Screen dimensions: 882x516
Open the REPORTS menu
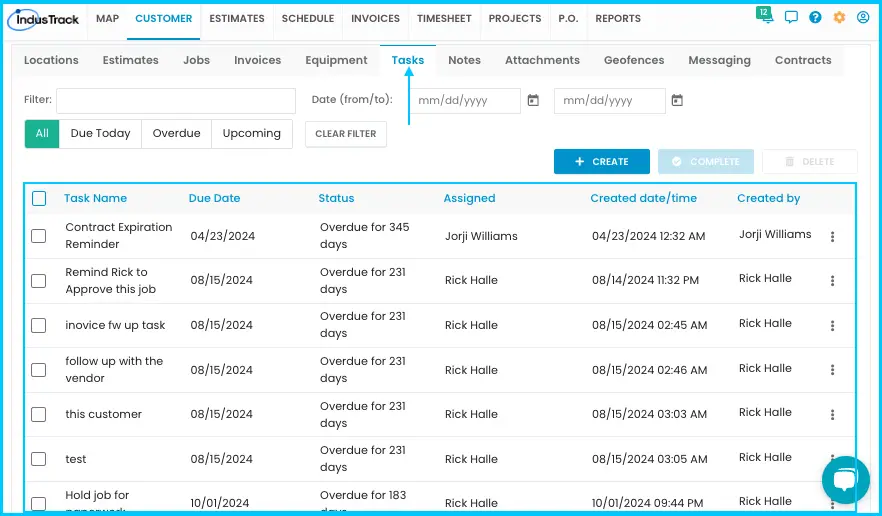click(x=618, y=19)
